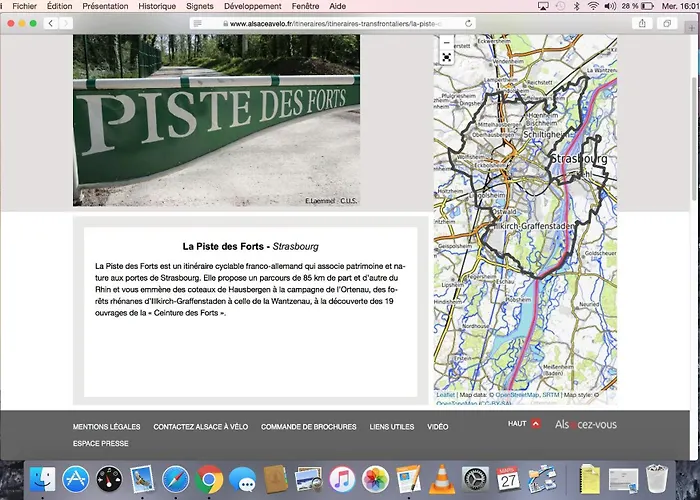The image size is (700, 500).
Task: Open the Trash in the Dock
Action: pos(656,479)
